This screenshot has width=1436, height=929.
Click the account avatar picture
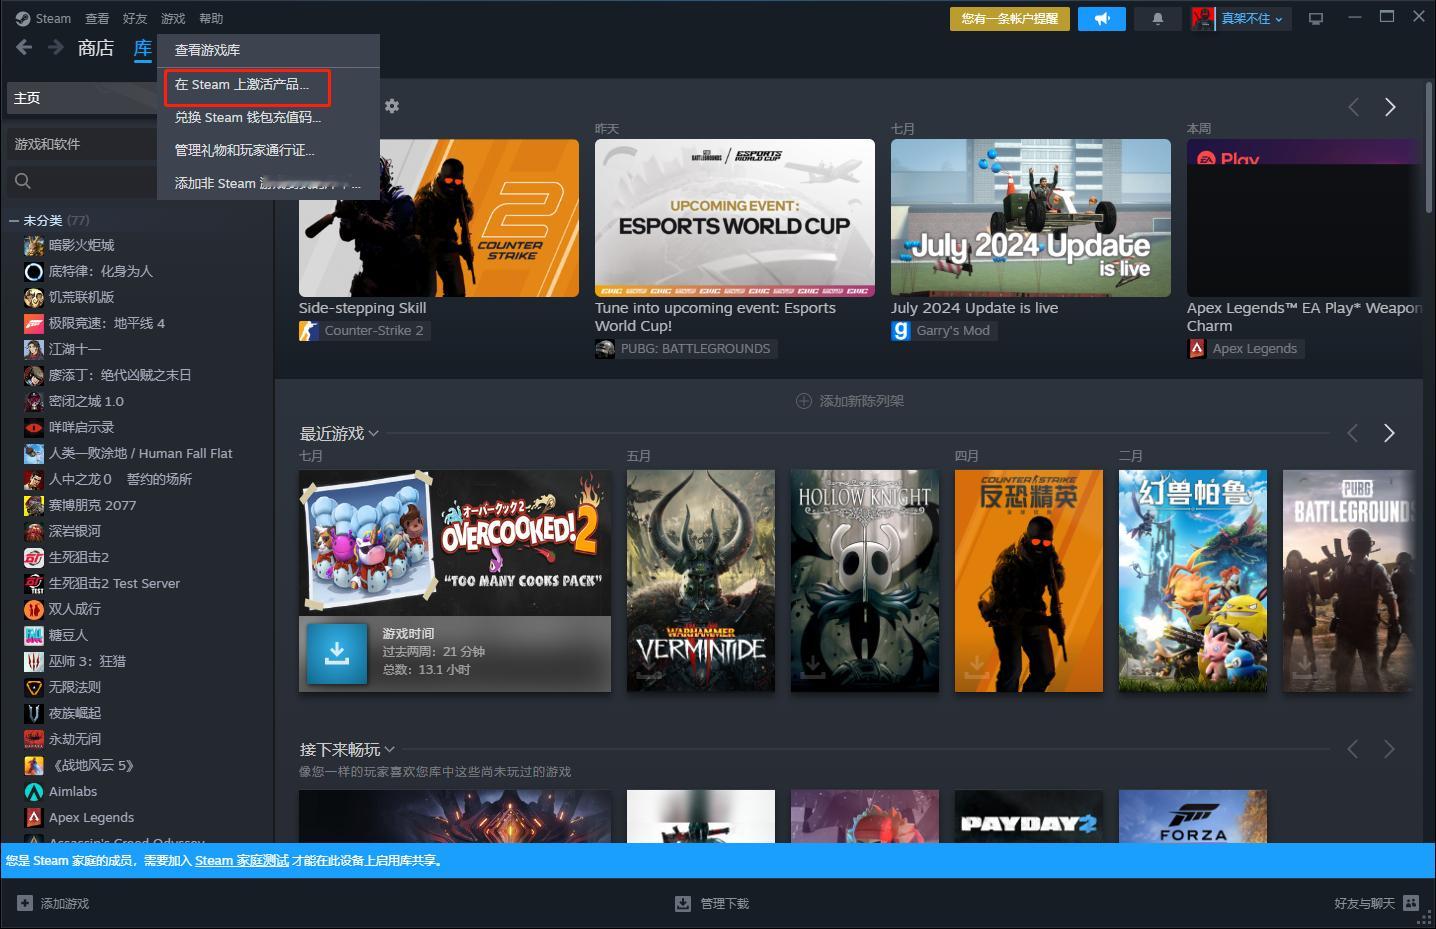[1203, 19]
